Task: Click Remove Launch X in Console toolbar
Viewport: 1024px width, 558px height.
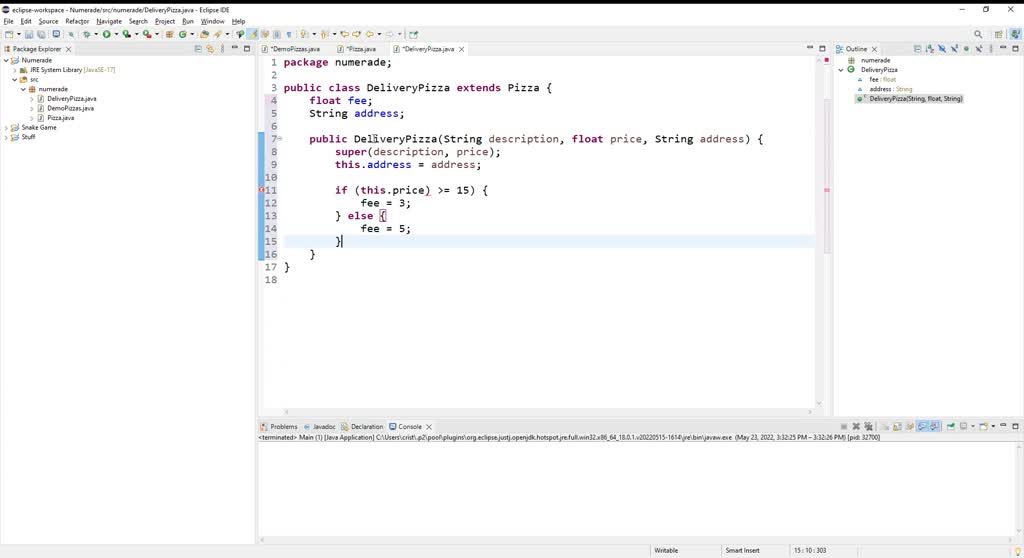Action: [x=856, y=426]
